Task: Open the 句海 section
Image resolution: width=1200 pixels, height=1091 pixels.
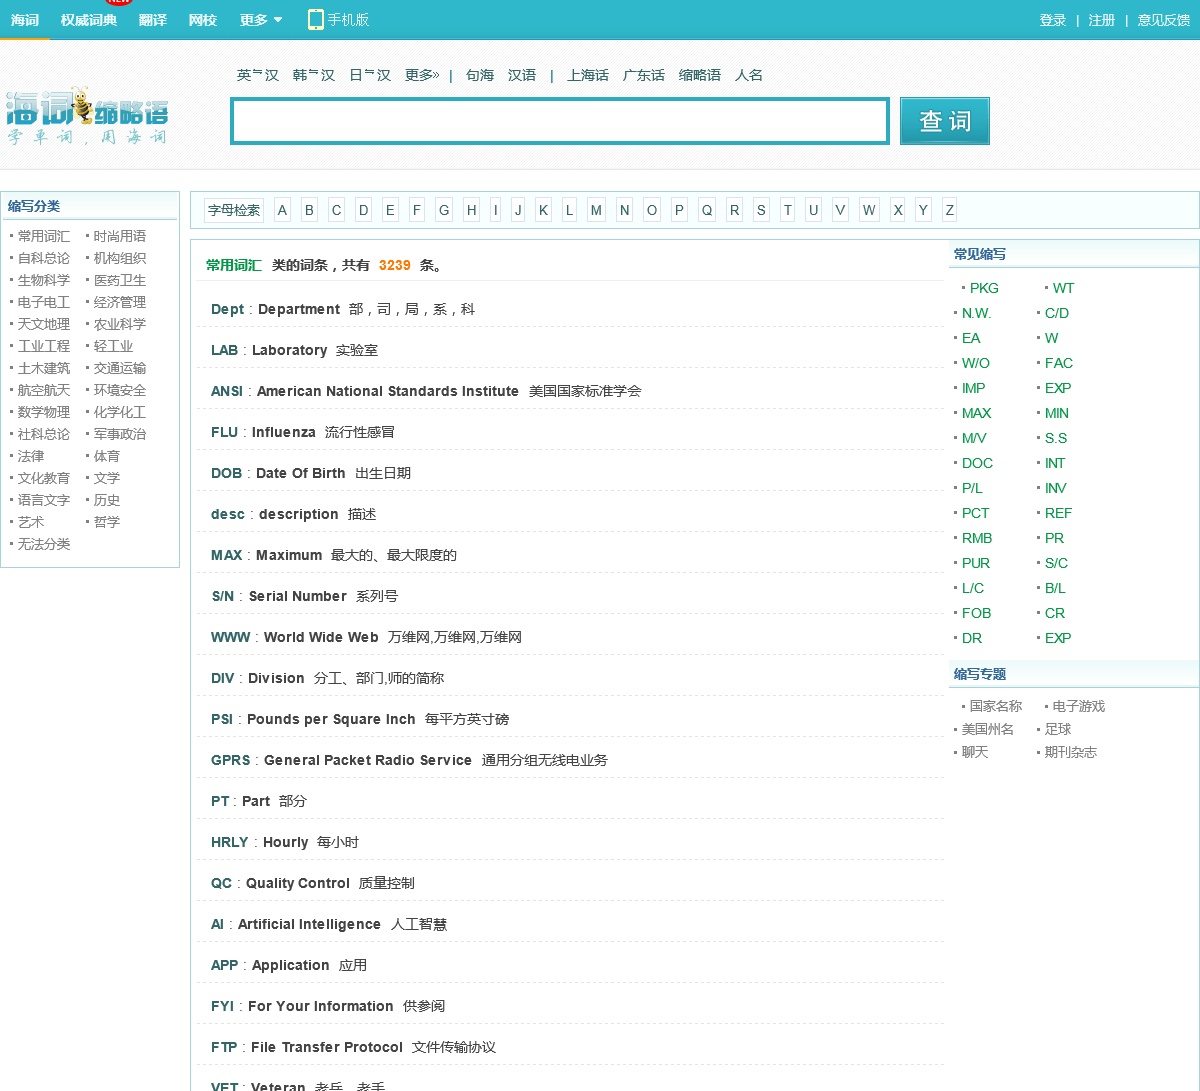Action: [480, 75]
